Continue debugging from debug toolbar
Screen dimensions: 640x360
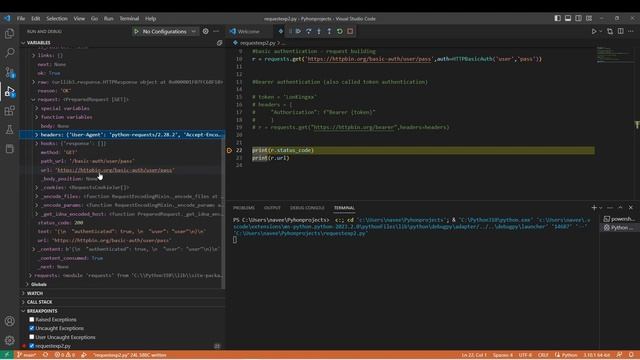[x=298, y=31]
